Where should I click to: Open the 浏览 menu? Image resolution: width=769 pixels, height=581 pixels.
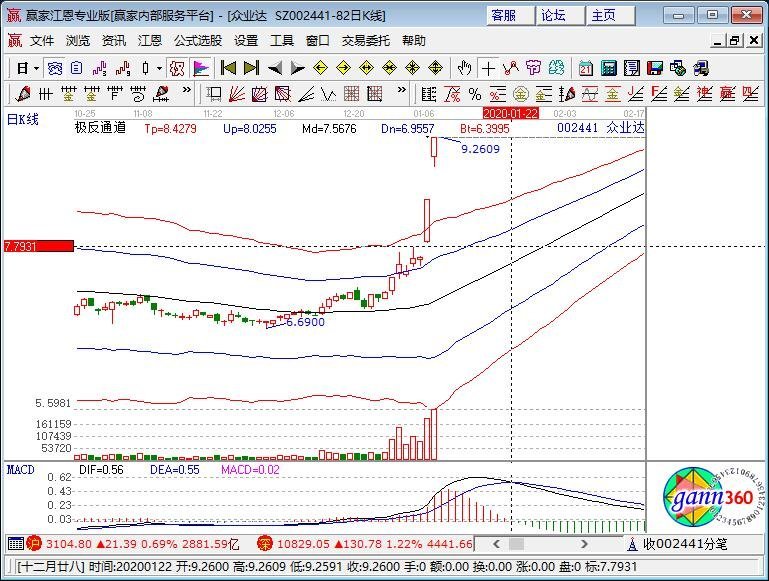78,41
